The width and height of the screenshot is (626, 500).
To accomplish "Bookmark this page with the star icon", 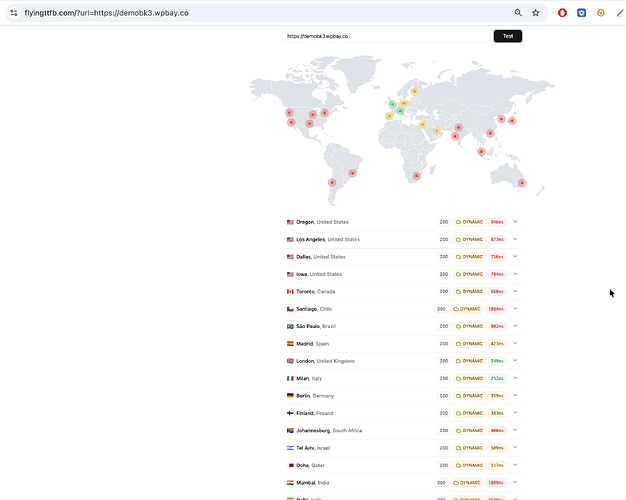I will point(536,13).
